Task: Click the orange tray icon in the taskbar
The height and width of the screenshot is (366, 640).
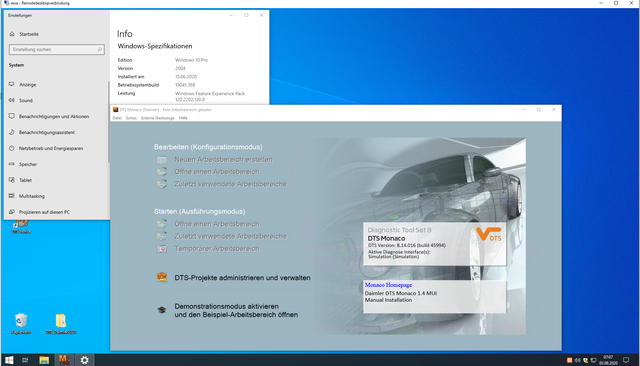Action: coord(569,360)
